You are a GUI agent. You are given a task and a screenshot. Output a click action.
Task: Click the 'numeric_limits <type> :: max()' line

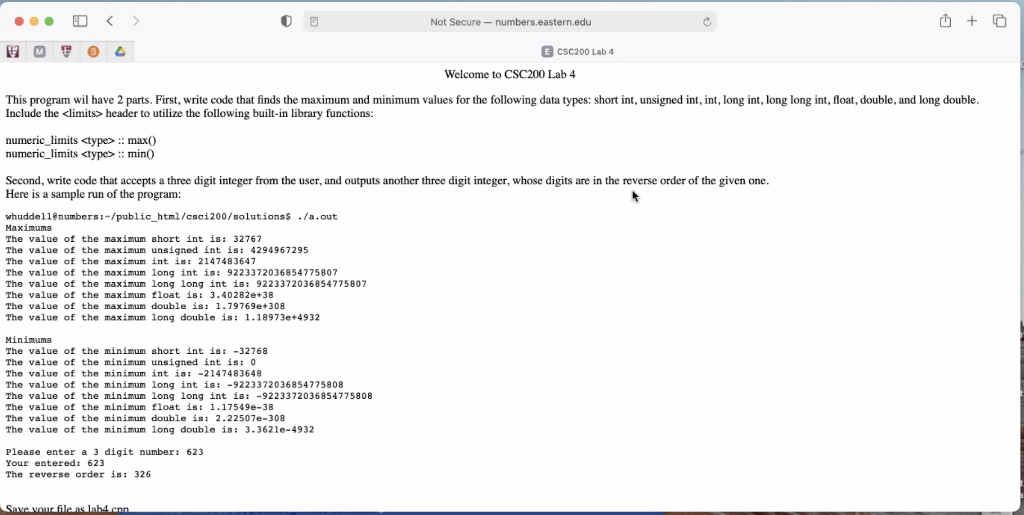(81, 140)
